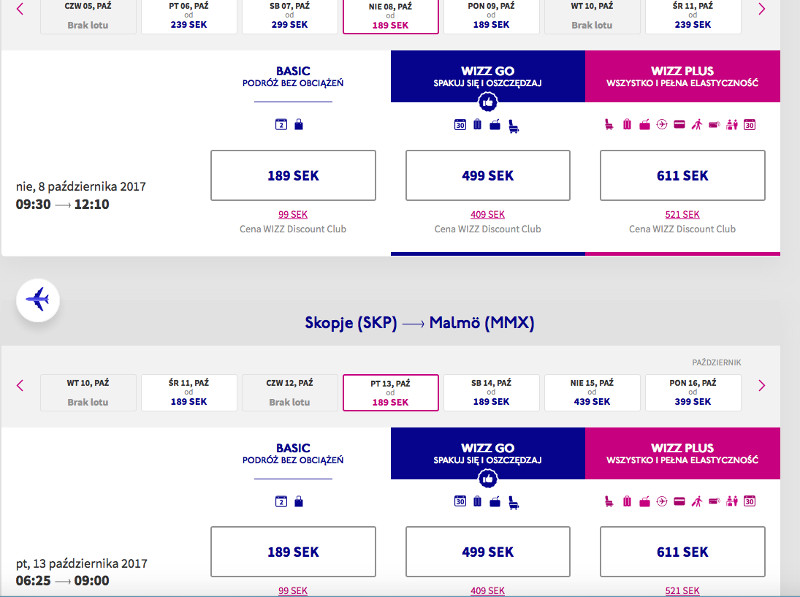Select the PT 06, PAŹ date tab
The image size is (800, 597).
(x=189, y=16)
